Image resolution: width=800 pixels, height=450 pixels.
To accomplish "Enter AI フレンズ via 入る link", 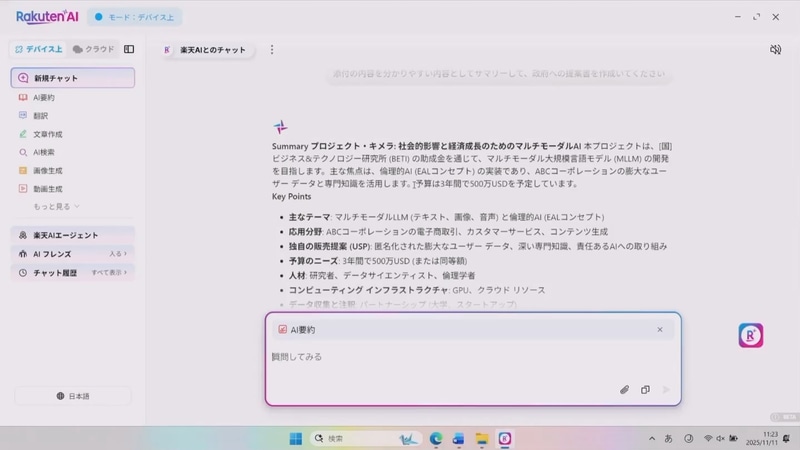I will pyautogui.click(x=118, y=254).
